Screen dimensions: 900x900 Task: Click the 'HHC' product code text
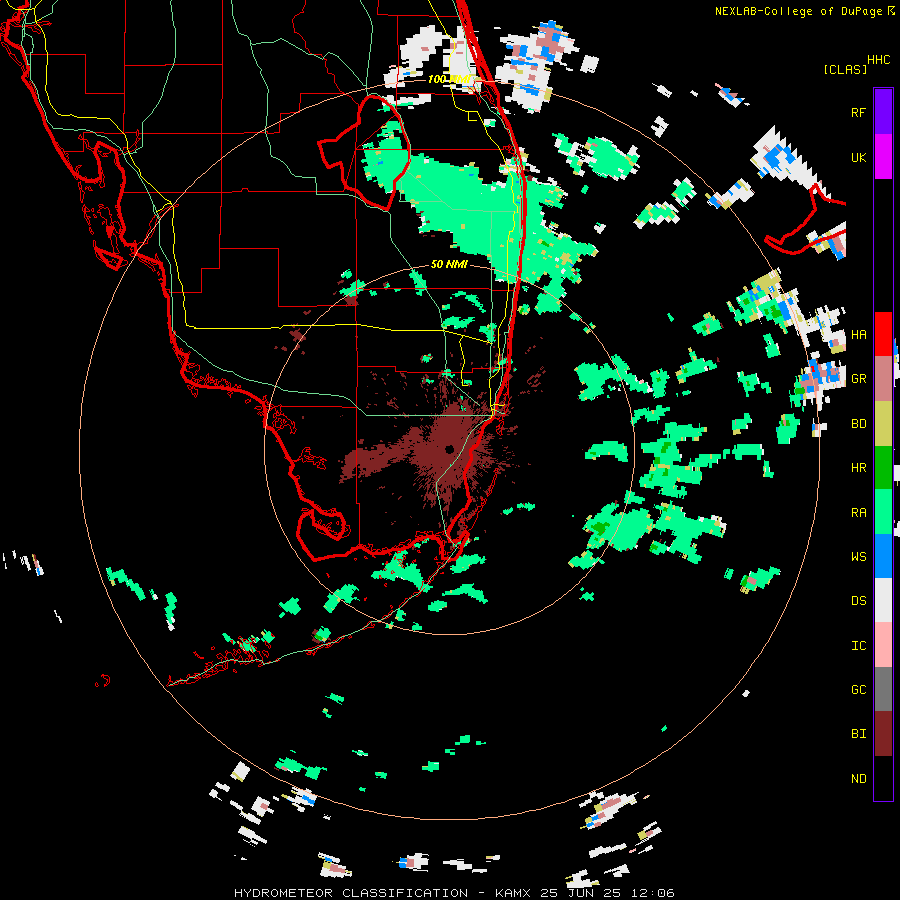[878, 60]
